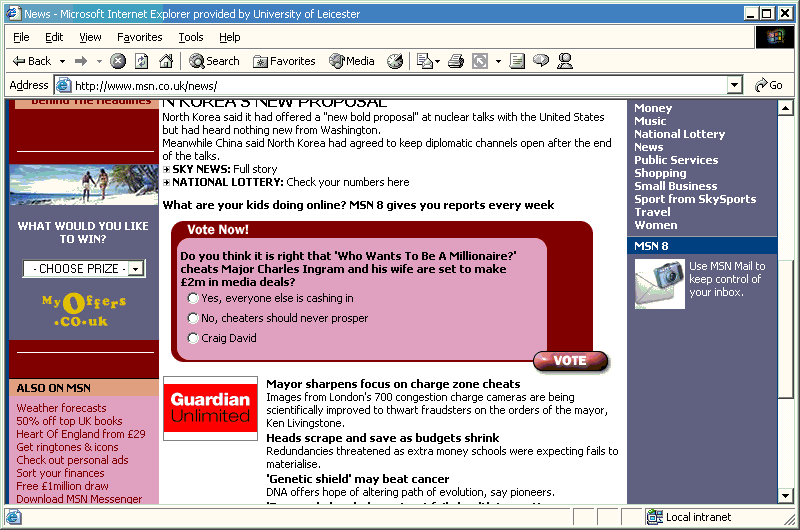
Task: Click the scrollbar down arrow
Action: (x=785, y=495)
